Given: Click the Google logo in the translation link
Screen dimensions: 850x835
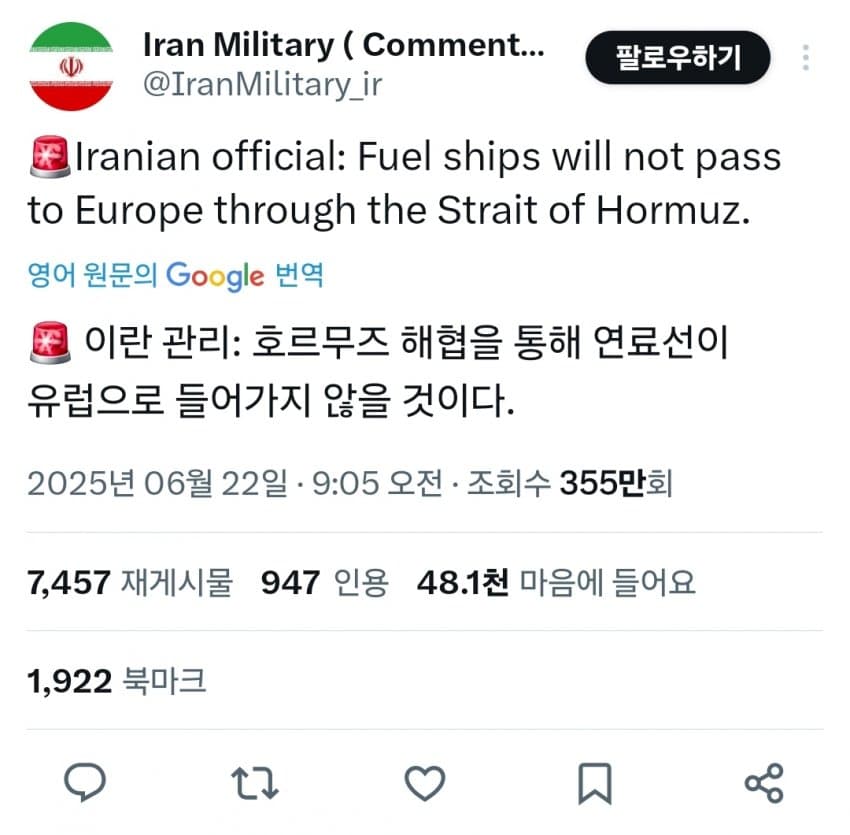Looking at the screenshot, I should 215,276.
